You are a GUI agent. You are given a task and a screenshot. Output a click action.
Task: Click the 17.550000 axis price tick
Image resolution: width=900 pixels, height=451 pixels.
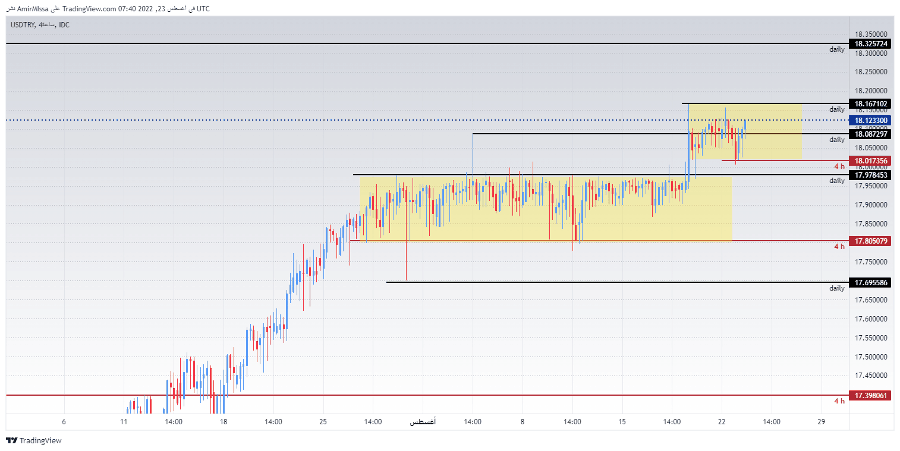coord(871,338)
